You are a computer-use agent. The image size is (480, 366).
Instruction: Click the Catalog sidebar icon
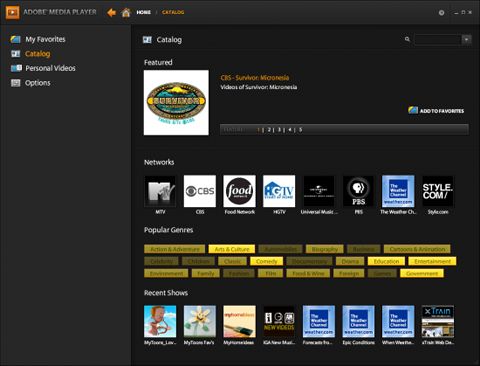click(15, 54)
